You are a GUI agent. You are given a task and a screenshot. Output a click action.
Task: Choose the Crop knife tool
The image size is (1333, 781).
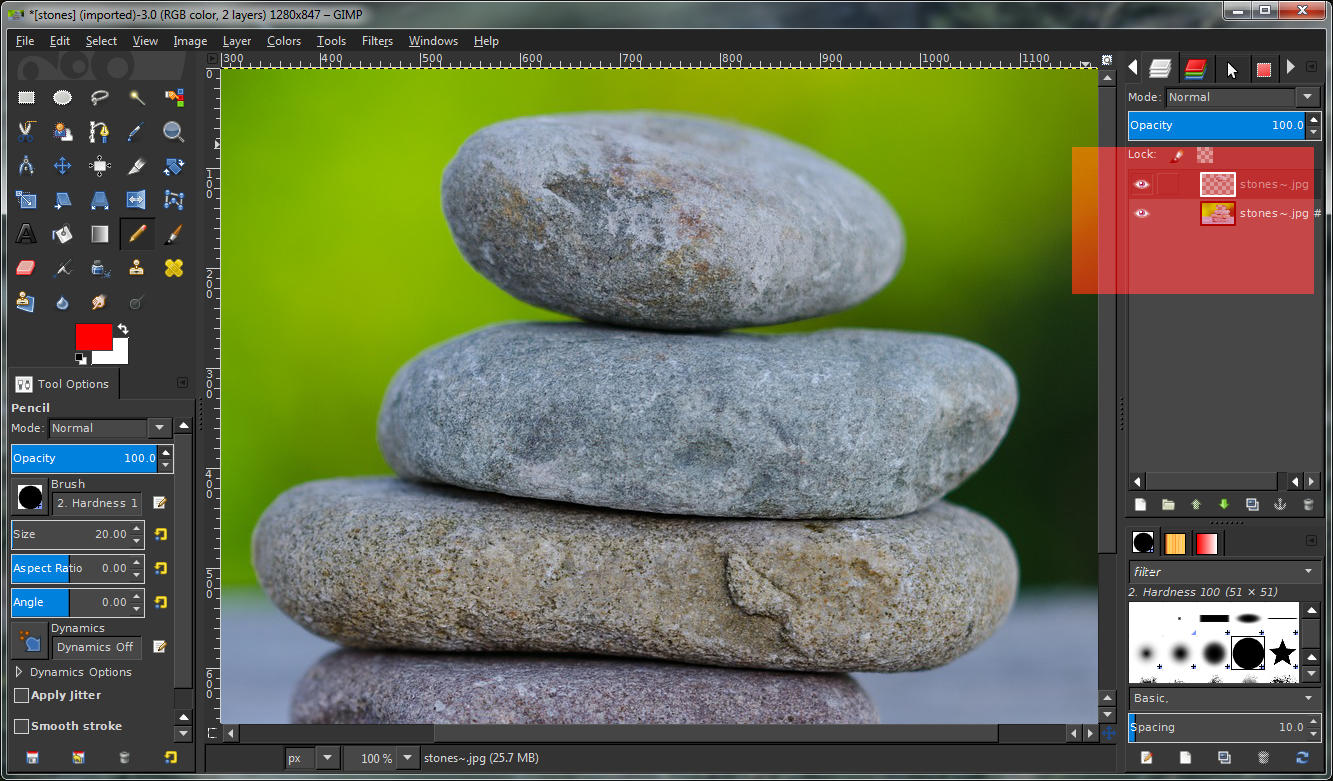pyautogui.click(x=136, y=166)
